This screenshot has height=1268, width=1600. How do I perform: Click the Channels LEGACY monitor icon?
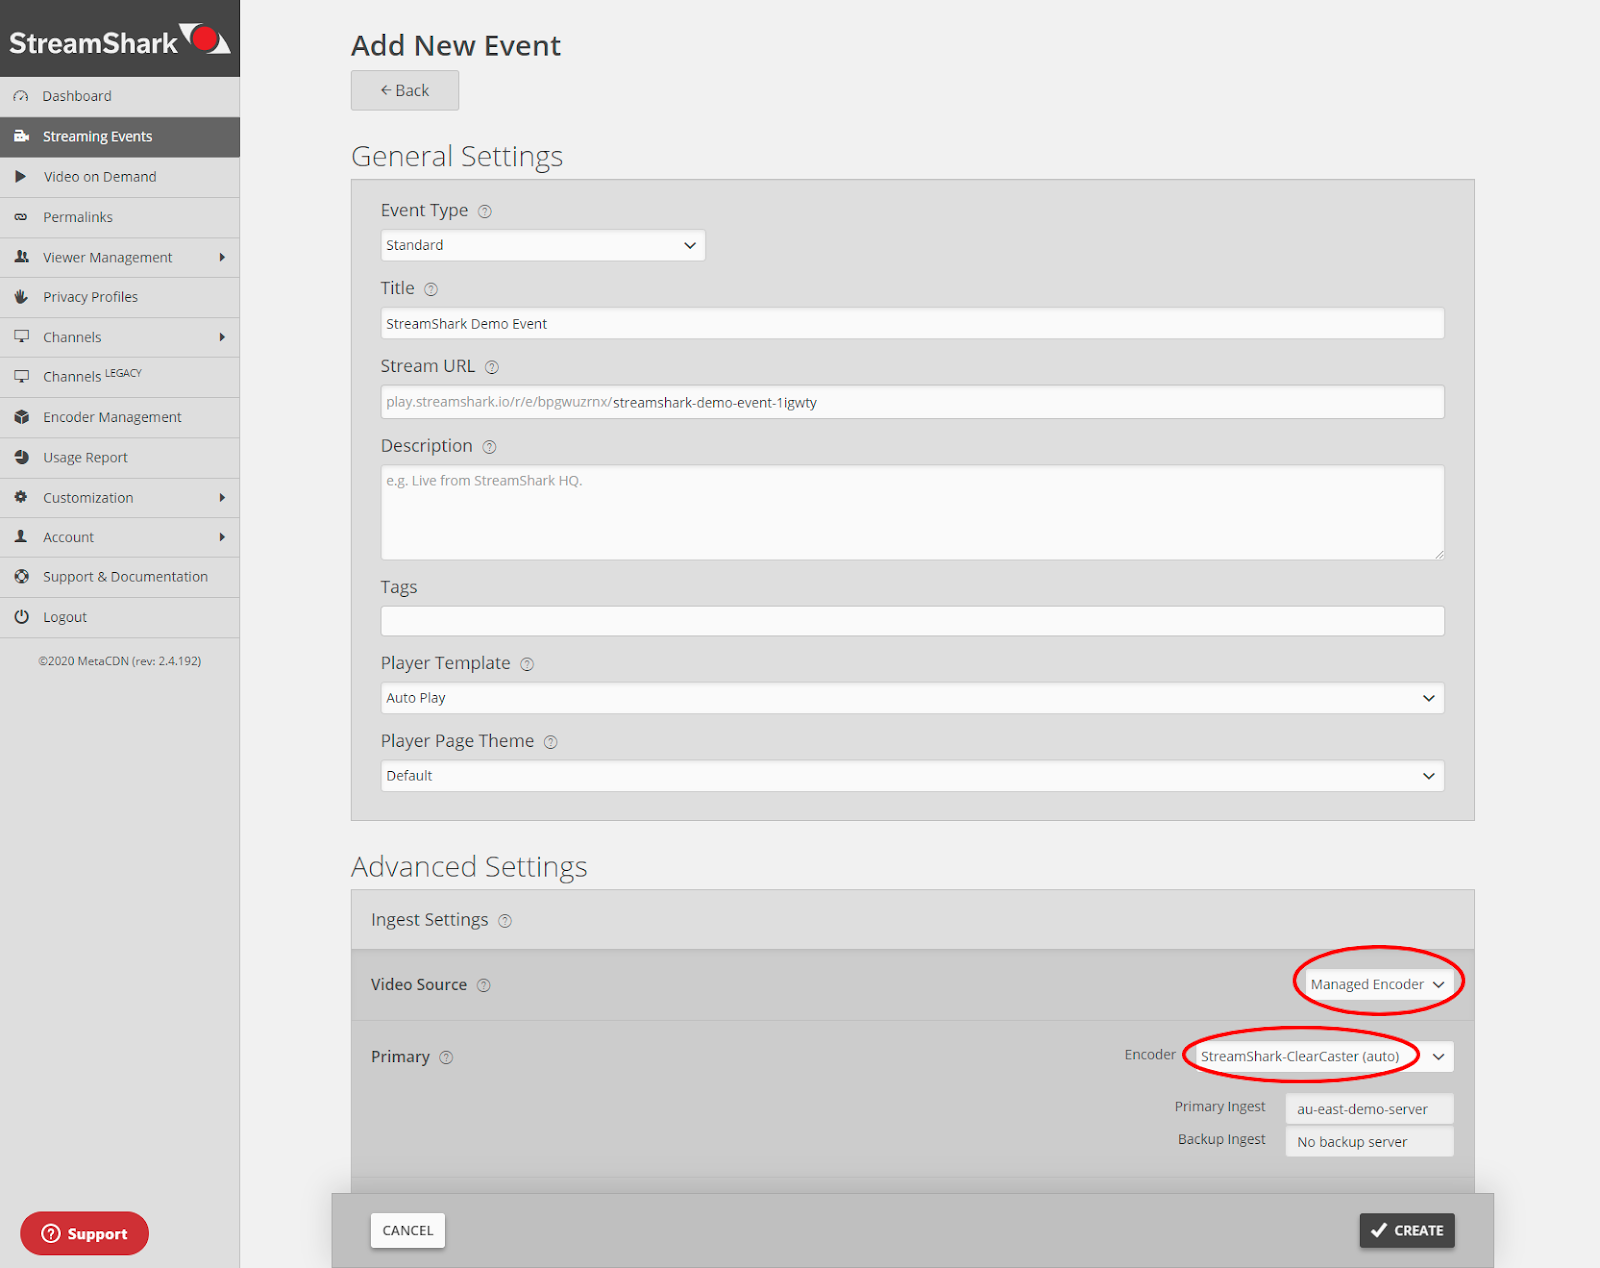click(21, 377)
